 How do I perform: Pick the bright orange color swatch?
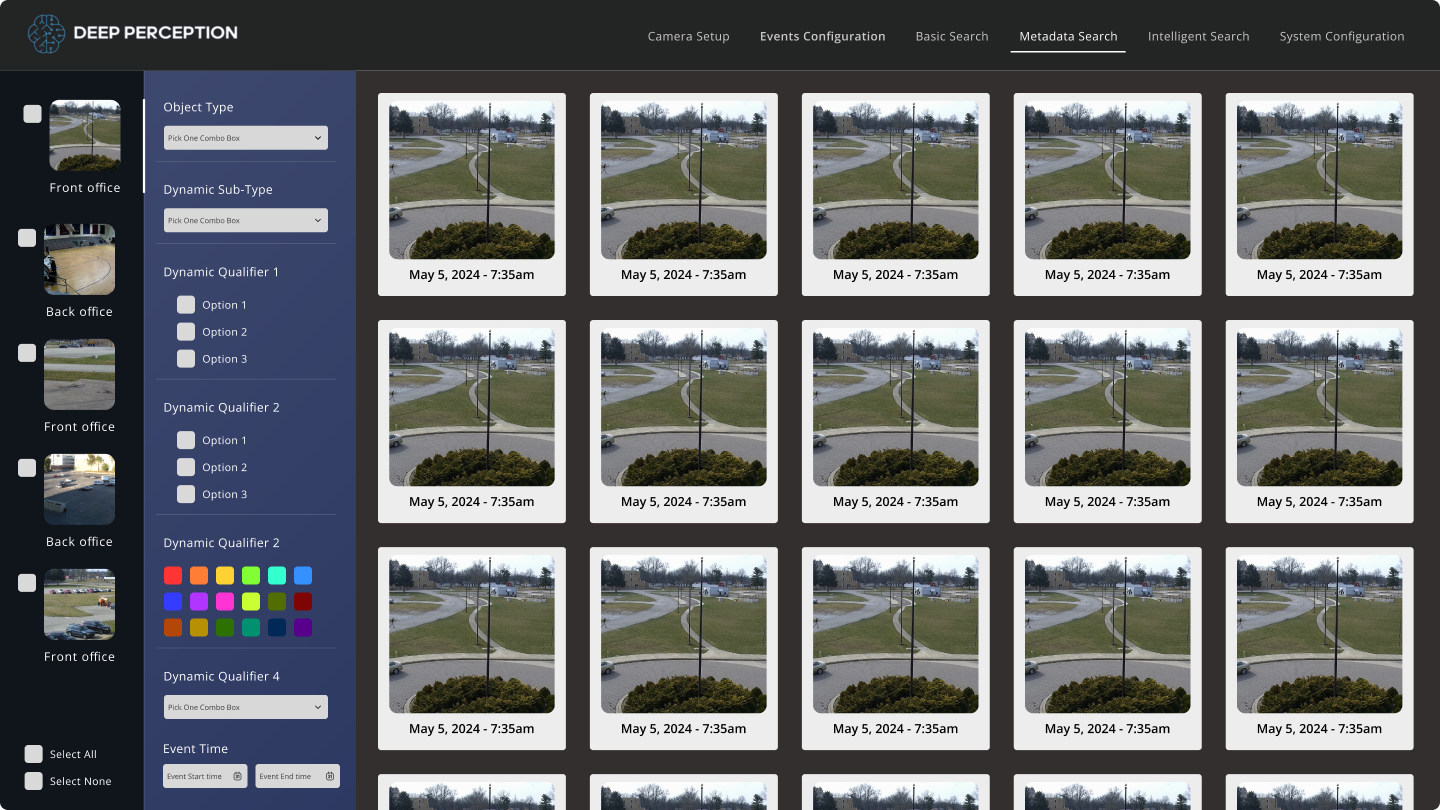(199, 576)
